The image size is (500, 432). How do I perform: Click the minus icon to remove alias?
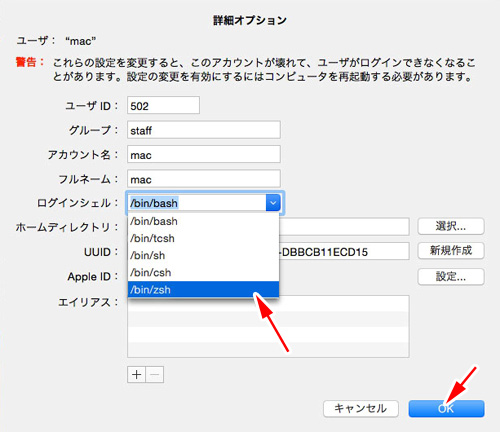pyautogui.click(x=155, y=375)
